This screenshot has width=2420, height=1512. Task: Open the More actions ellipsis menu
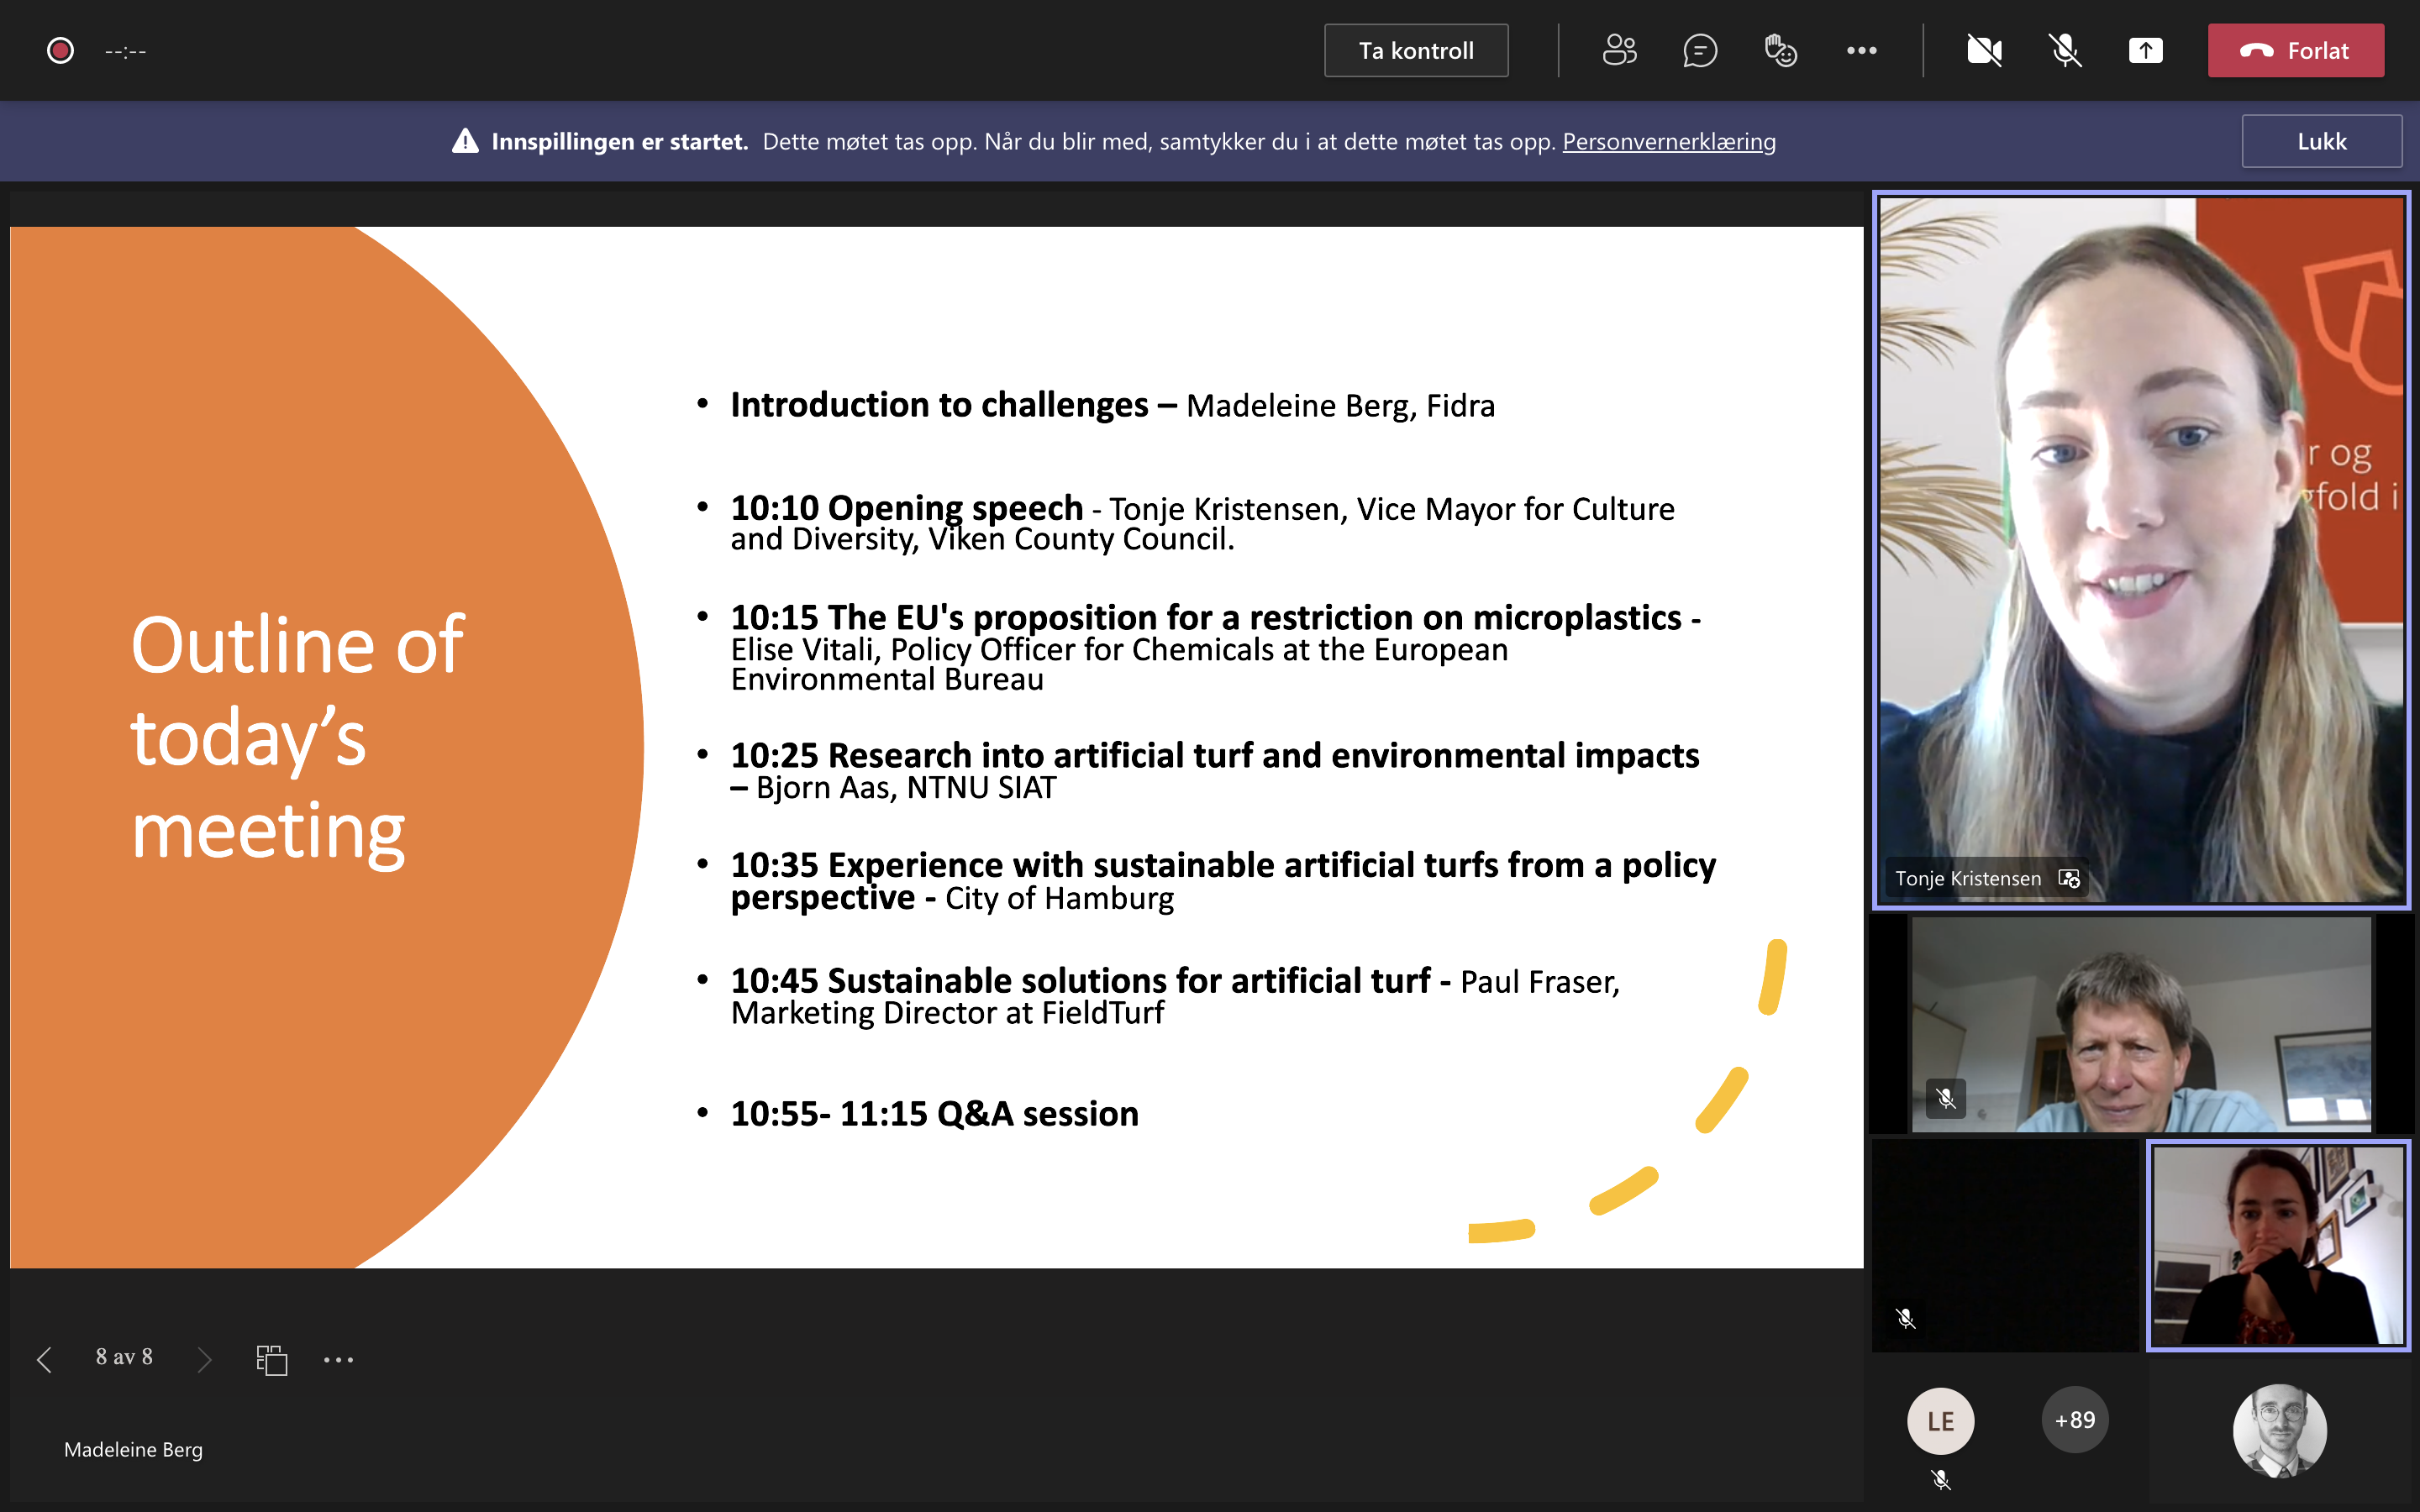click(x=1861, y=50)
